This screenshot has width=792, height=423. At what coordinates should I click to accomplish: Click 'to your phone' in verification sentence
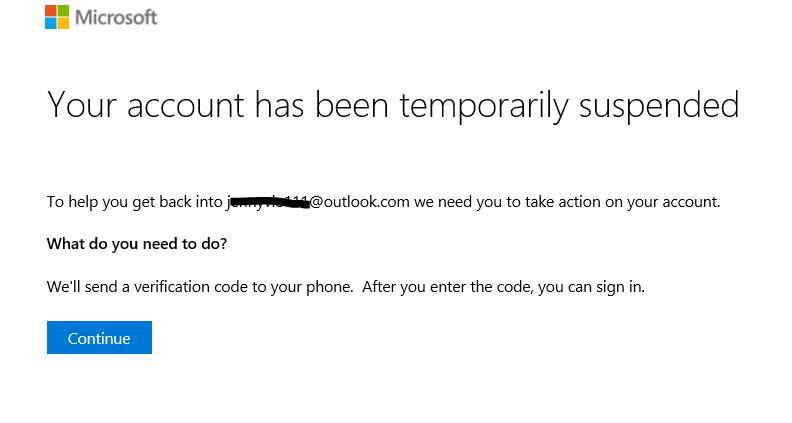(302, 287)
